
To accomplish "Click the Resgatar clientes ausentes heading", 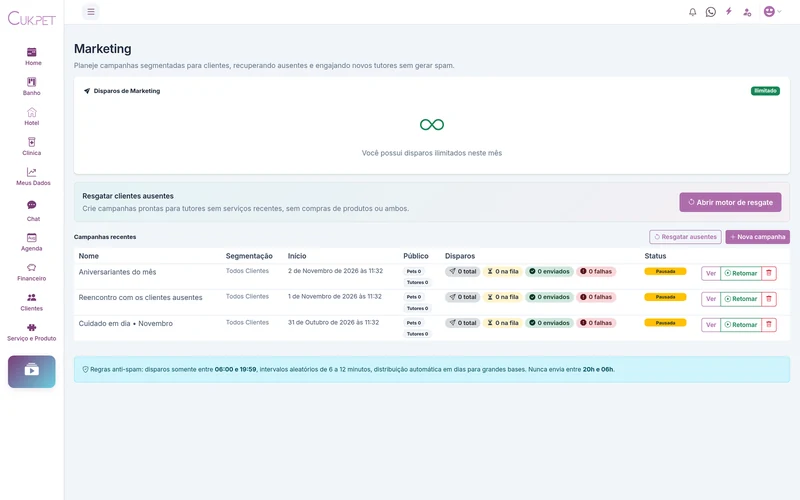I will [128, 196].
